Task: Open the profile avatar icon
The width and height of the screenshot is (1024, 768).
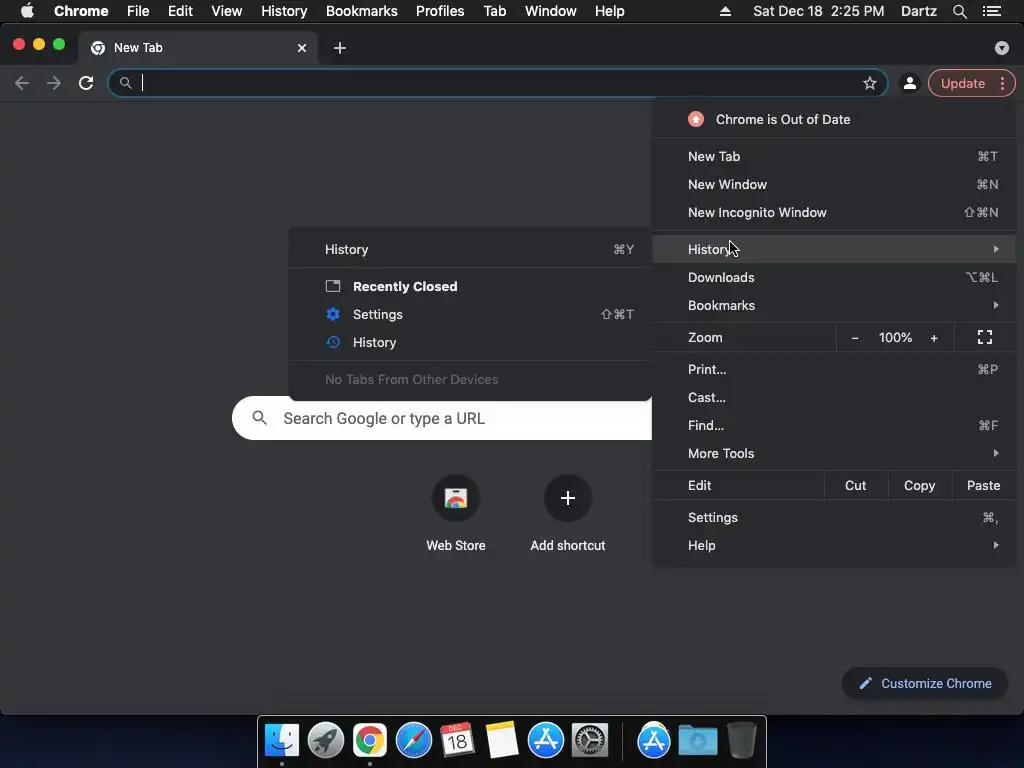Action: pyautogui.click(x=910, y=83)
